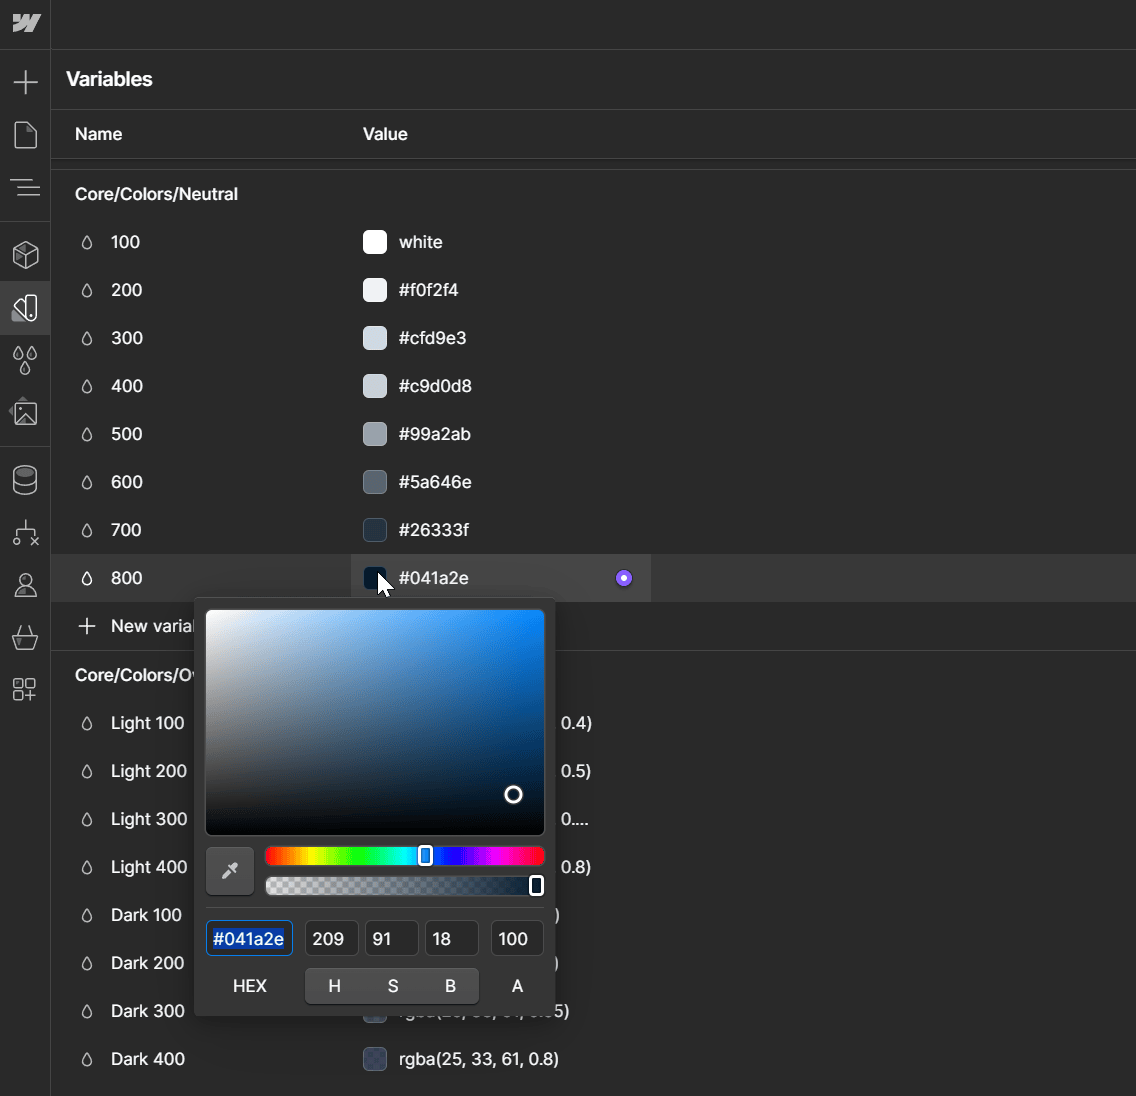The height and width of the screenshot is (1096, 1136).
Task: Open the Ecommerce panel
Action: point(25,638)
